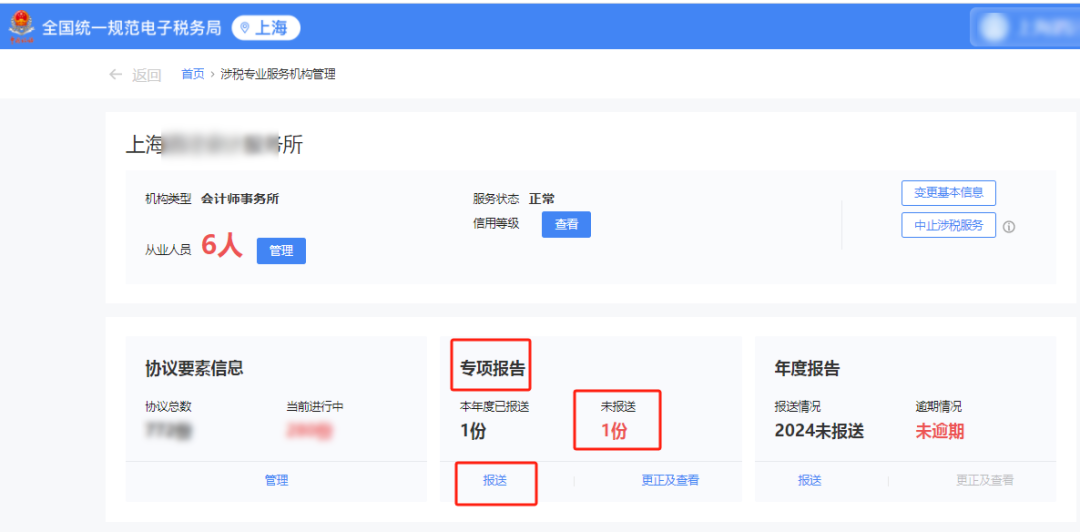Open 更正及查看 under 专项报告
1080x532 pixels.
(x=670, y=481)
